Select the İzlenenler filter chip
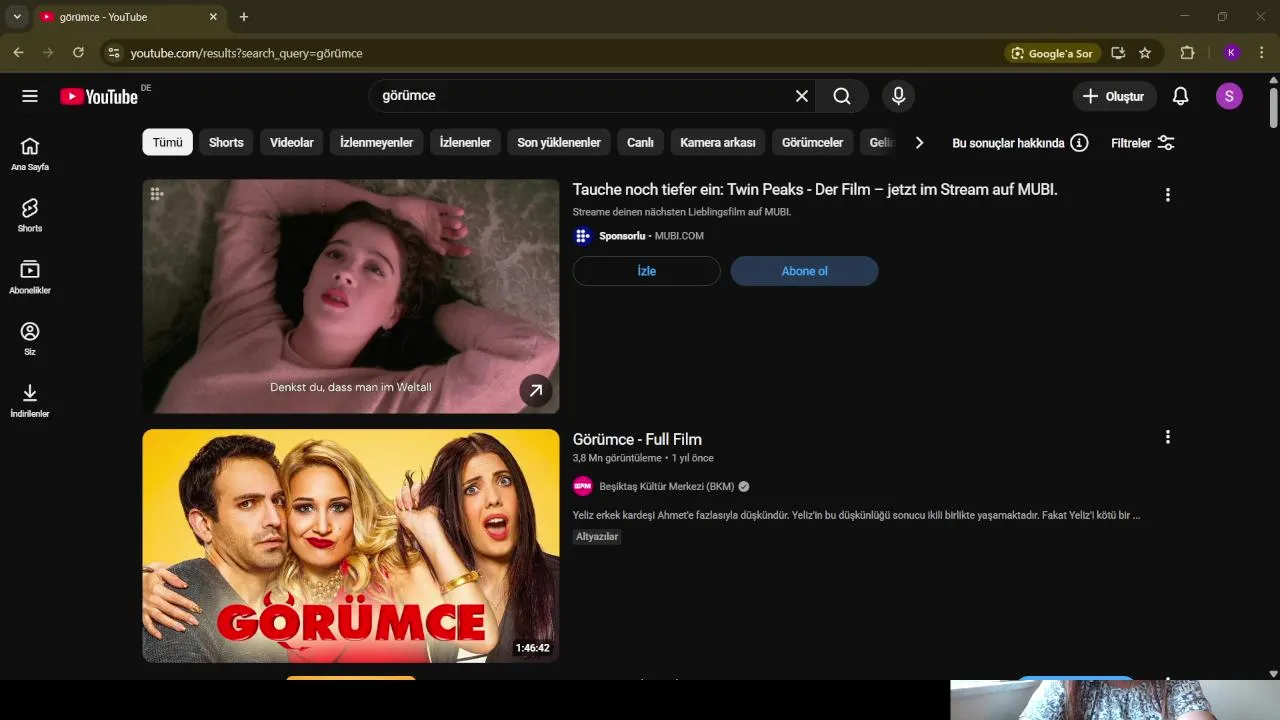Viewport: 1280px width, 720px height. 465,142
